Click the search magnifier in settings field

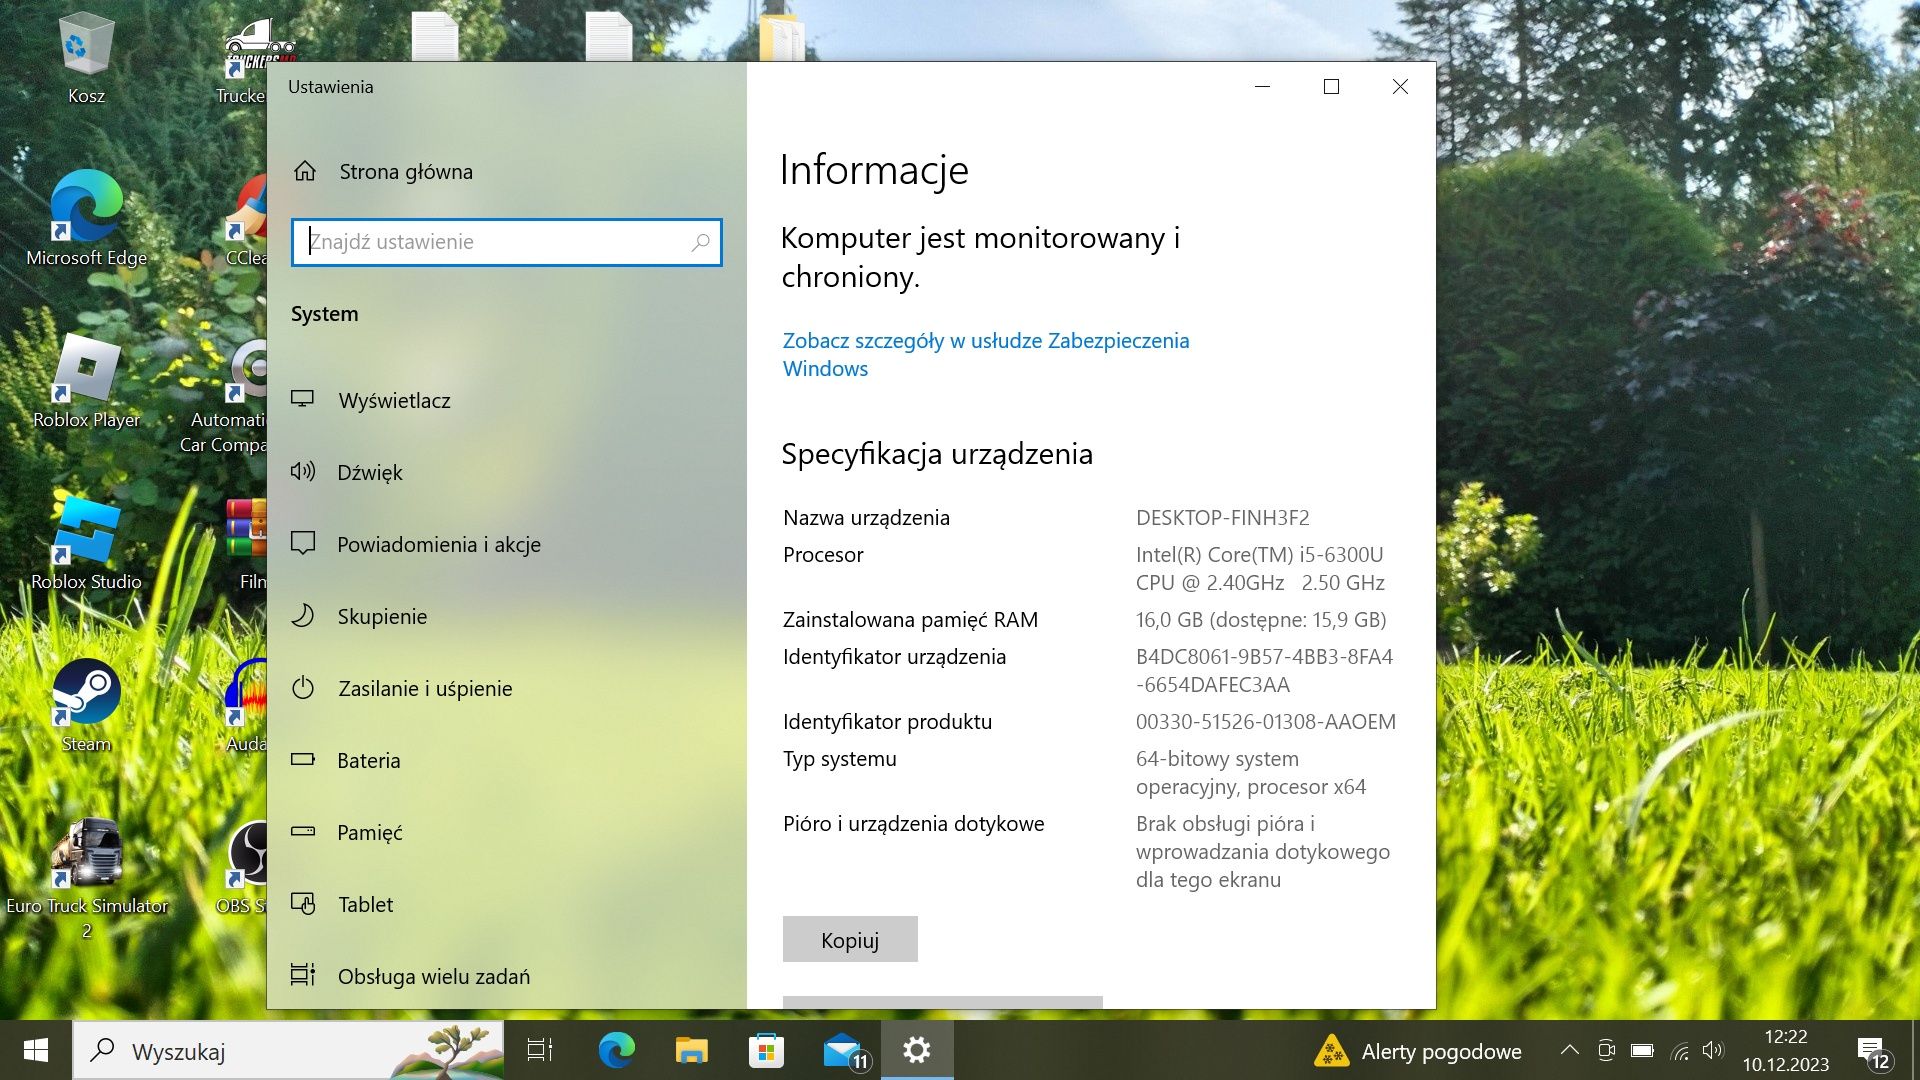click(x=700, y=242)
